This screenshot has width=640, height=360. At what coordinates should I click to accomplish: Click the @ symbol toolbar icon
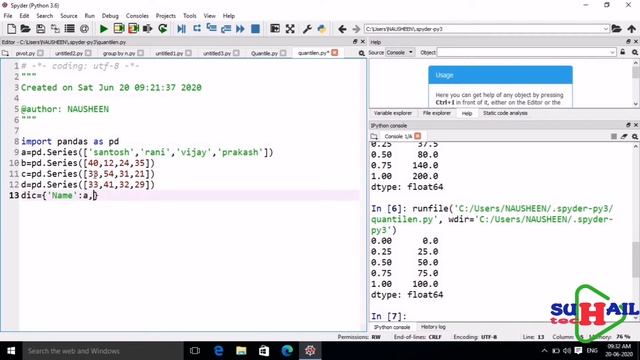coord(84,29)
